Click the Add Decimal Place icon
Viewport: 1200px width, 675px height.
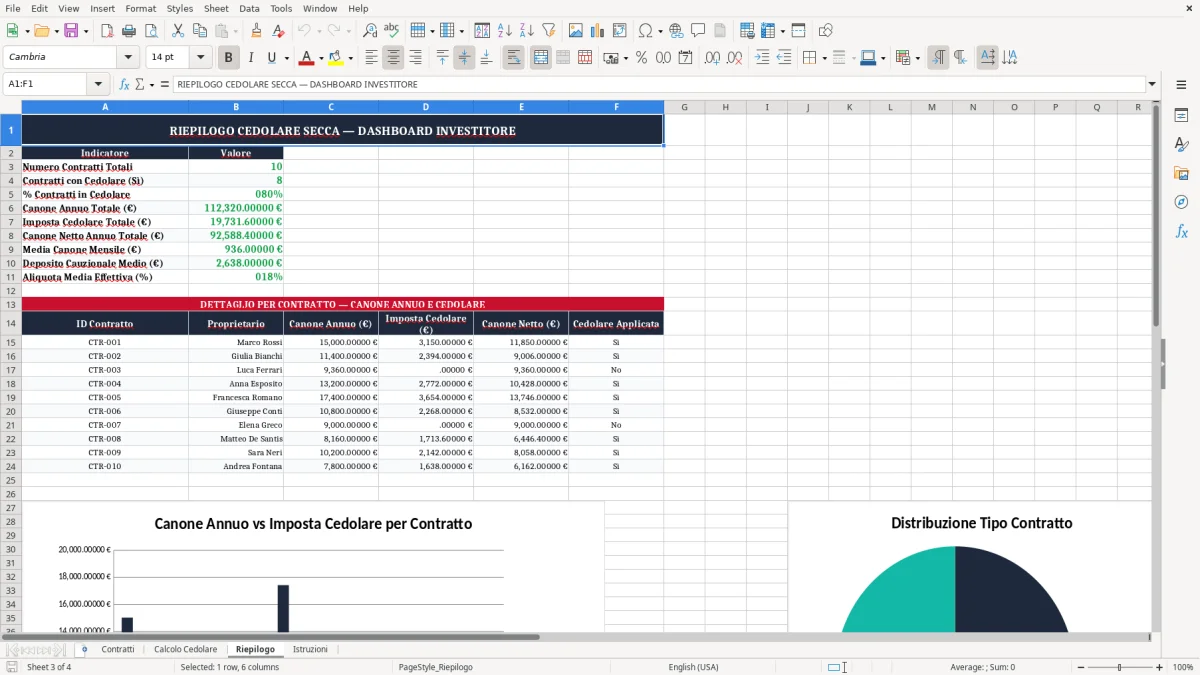pos(712,58)
